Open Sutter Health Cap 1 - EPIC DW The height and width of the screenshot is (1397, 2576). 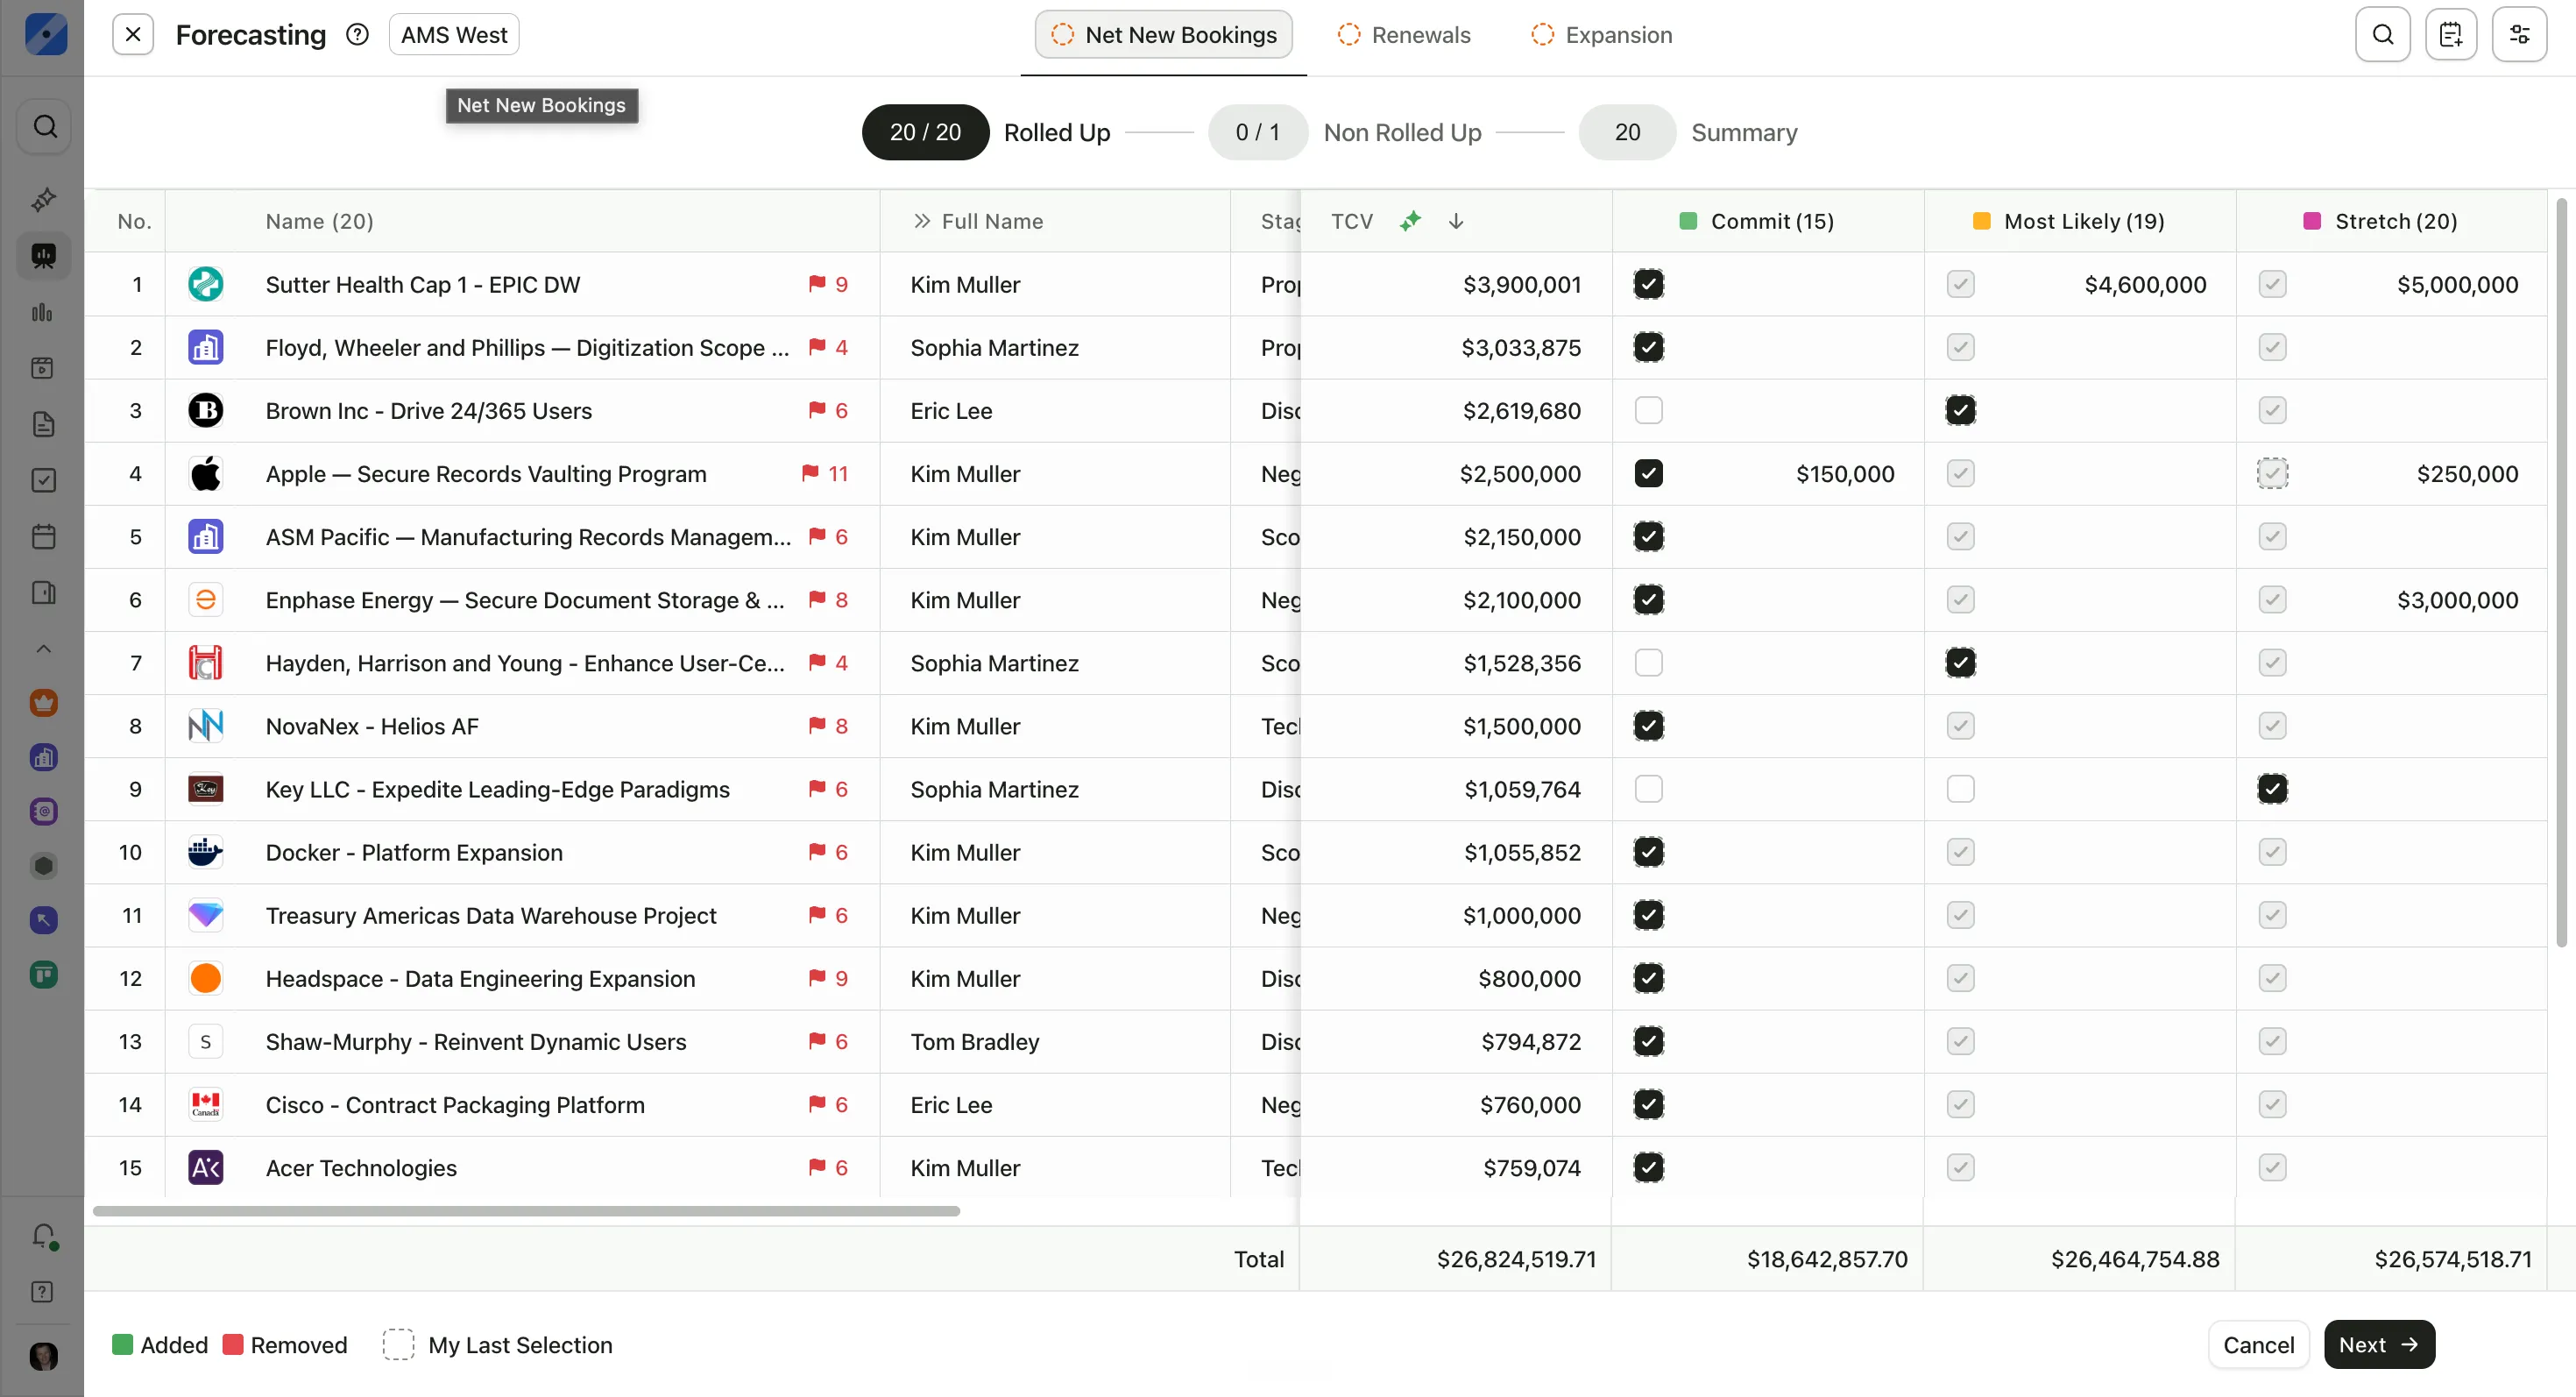click(x=423, y=285)
